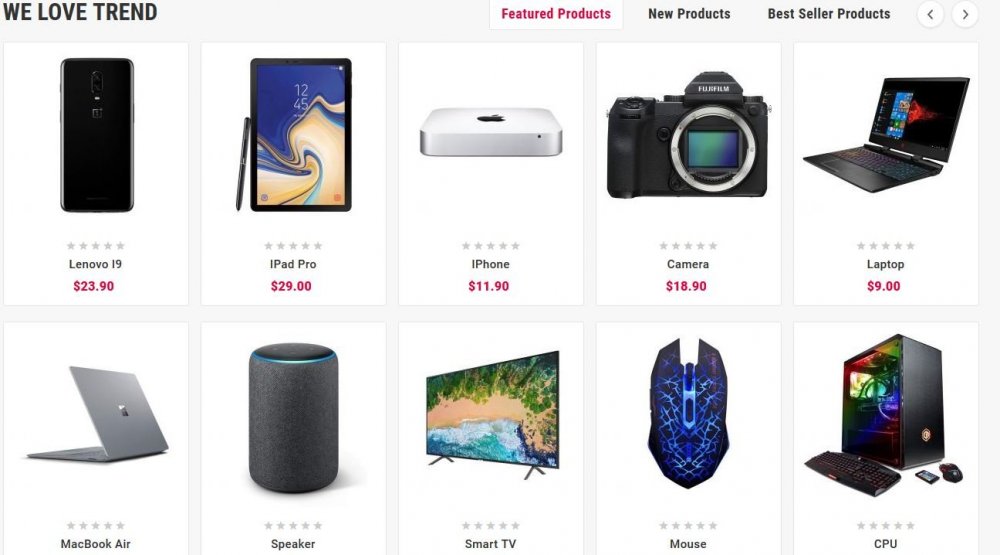Open the Lenovo I9 product link
Image resolution: width=1000 pixels, height=555 pixels.
click(x=95, y=264)
